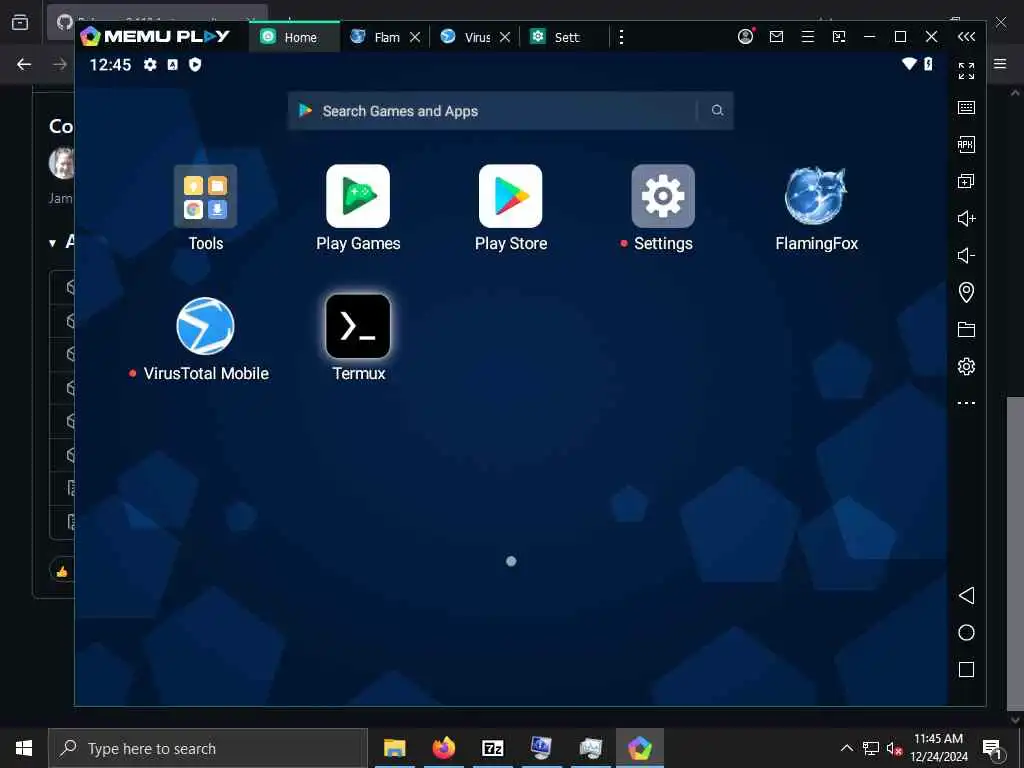Click the thumbs-up reaction in background page
This screenshot has height=768, width=1024.
coord(62,571)
